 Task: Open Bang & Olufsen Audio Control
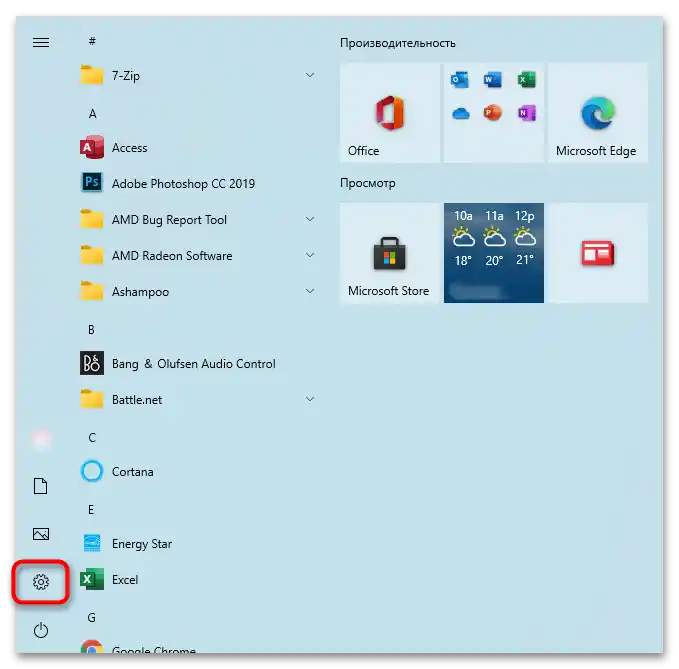pos(199,363)
